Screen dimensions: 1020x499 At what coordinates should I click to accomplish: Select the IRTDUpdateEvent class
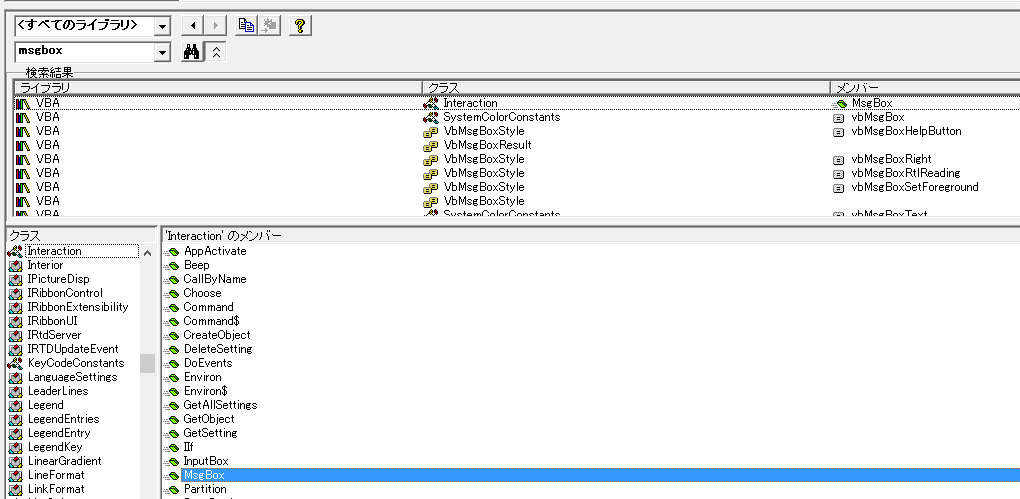[73, 349]
